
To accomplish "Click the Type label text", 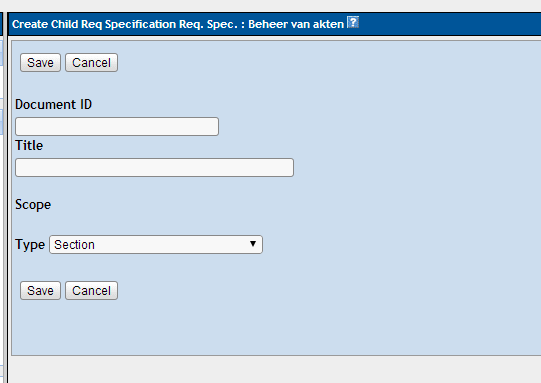I will tap(30, 245).
